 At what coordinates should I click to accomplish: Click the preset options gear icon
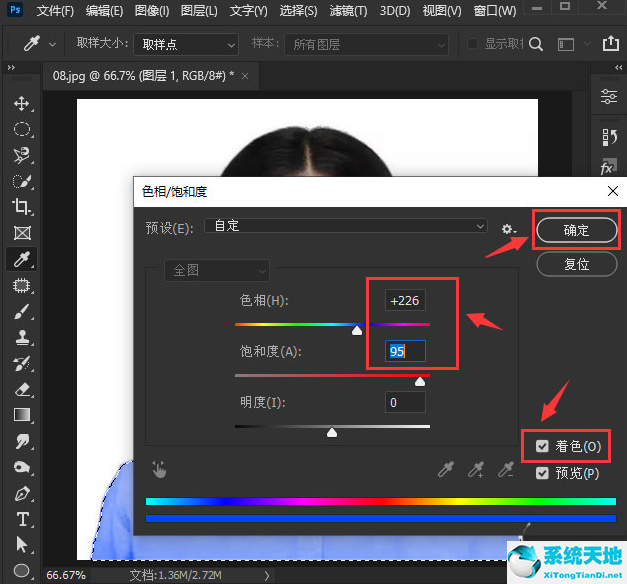pyautogui.click(x=509, y=229)
